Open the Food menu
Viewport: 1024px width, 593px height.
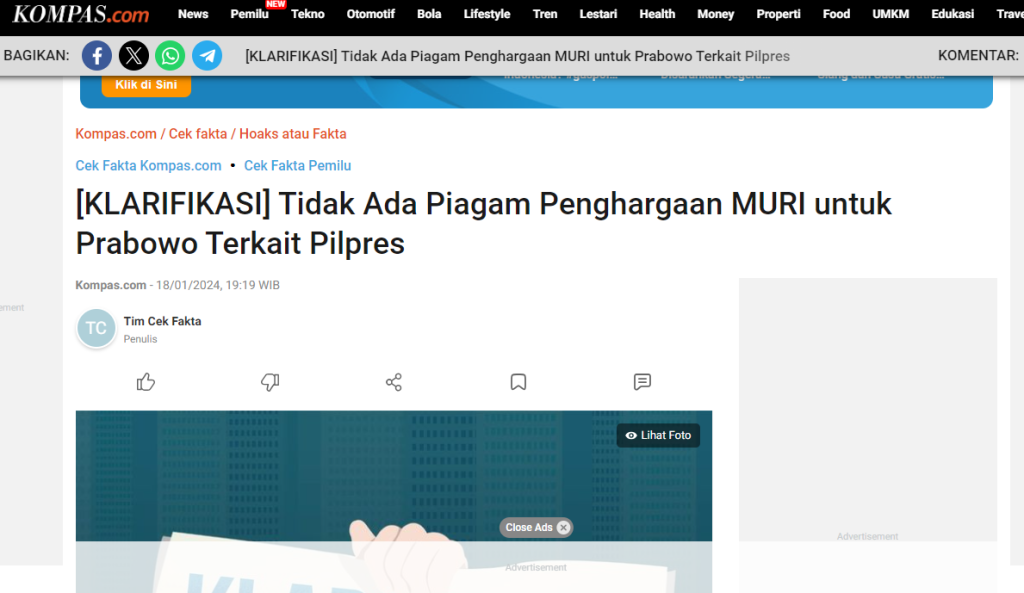837,14
